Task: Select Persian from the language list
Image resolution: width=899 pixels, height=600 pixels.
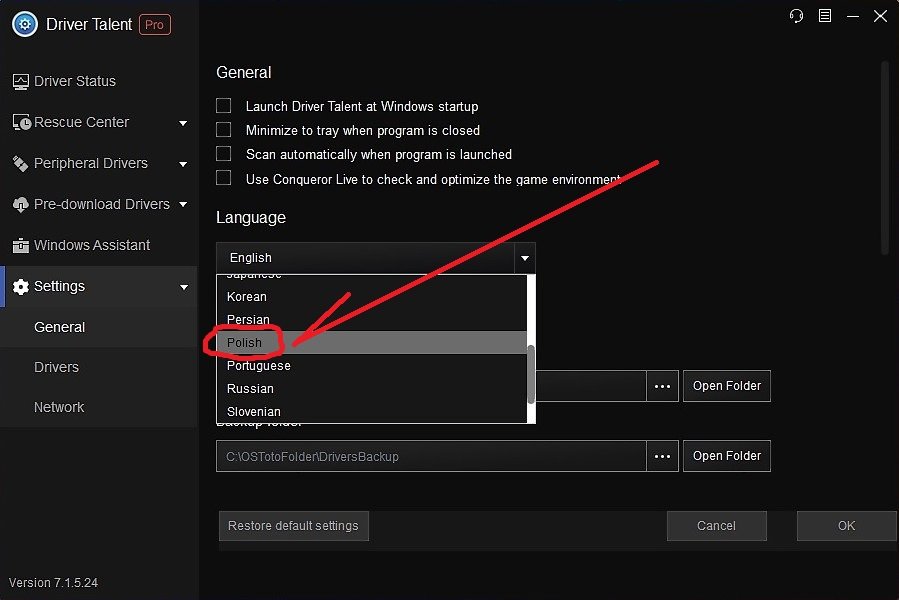Action: pos(372,320)
